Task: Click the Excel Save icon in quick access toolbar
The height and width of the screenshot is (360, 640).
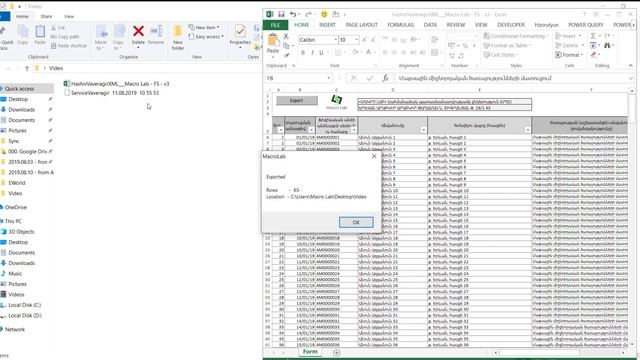Action: point(281,14)
